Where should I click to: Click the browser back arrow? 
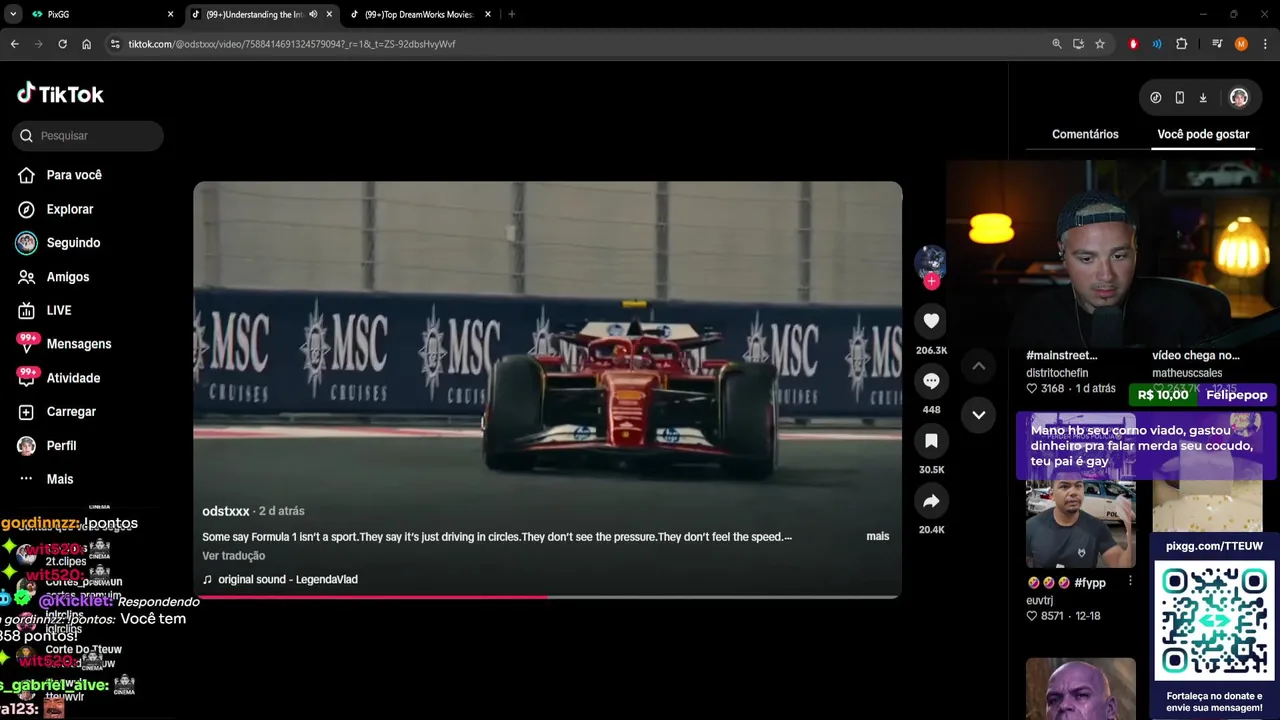click(x=14, y=44)
